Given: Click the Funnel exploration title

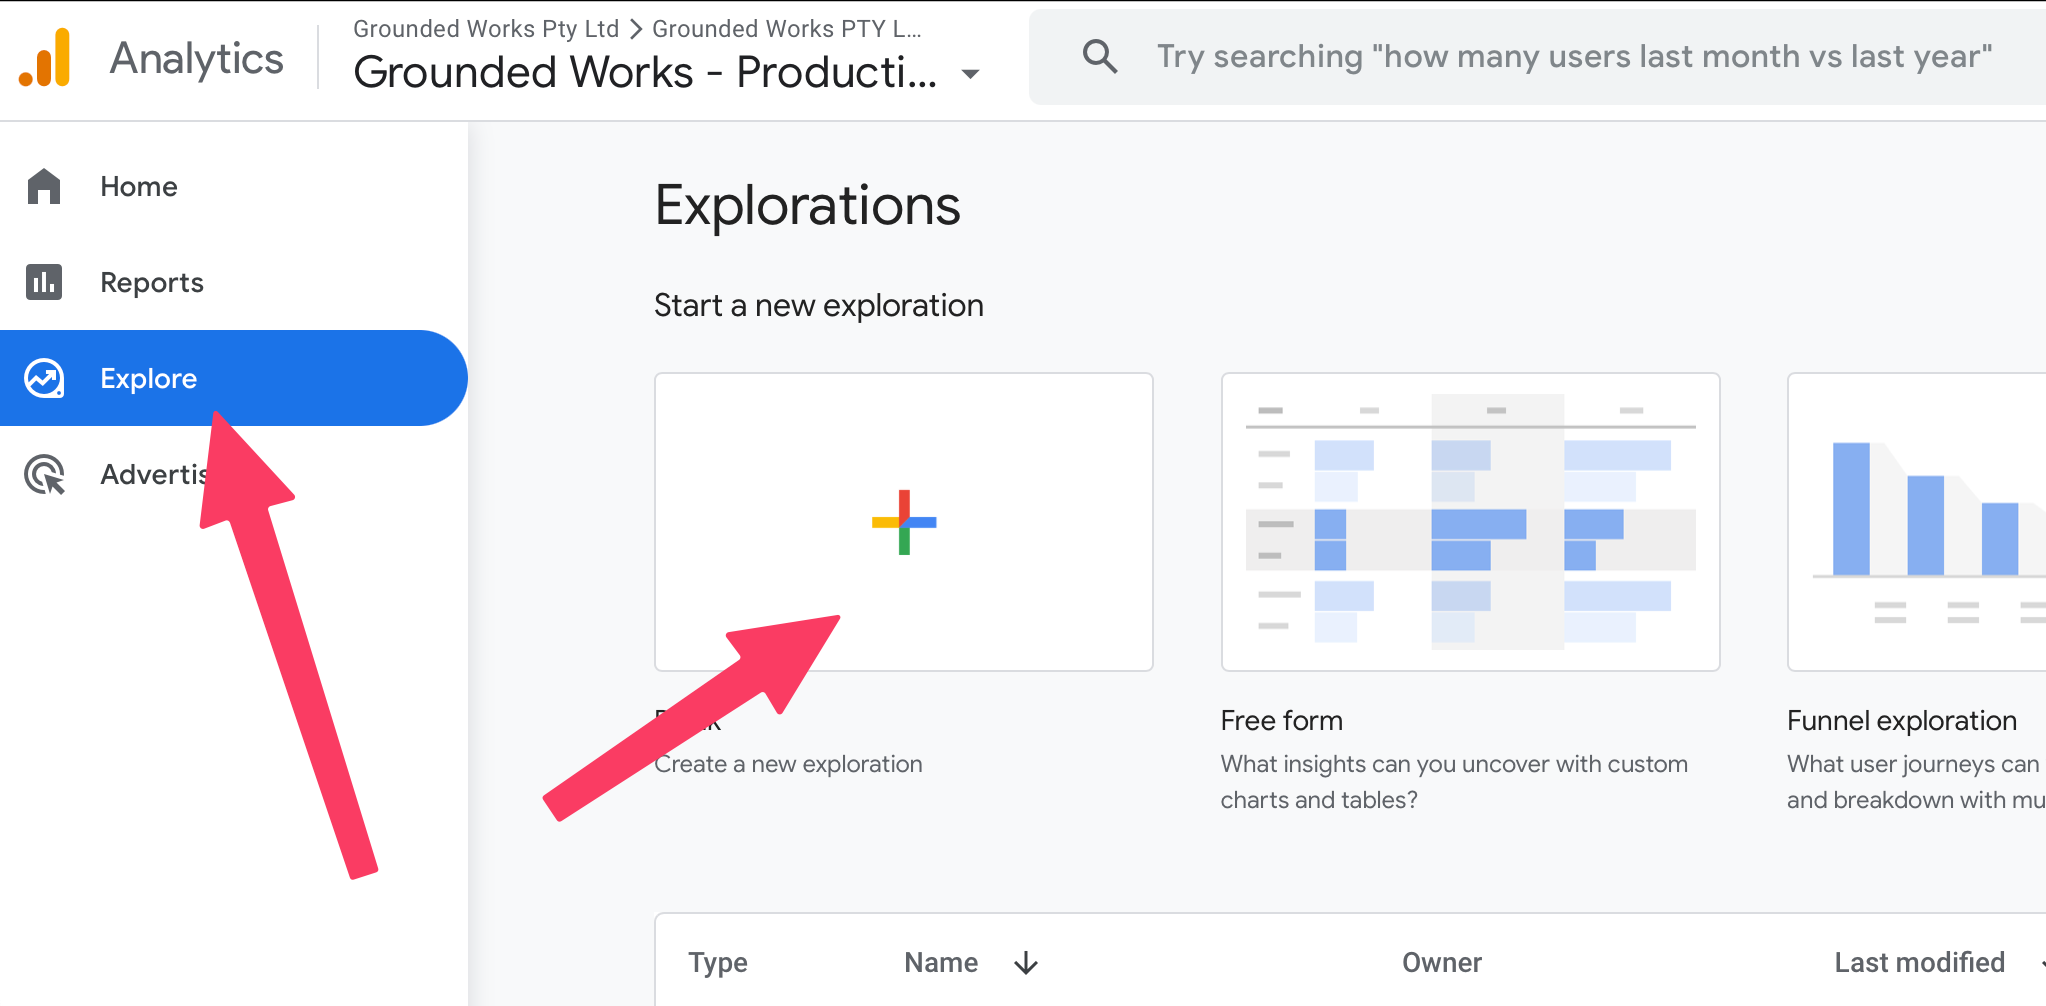Looking at the screenshot, I should pyautogui.click(x=1902, y=720).
